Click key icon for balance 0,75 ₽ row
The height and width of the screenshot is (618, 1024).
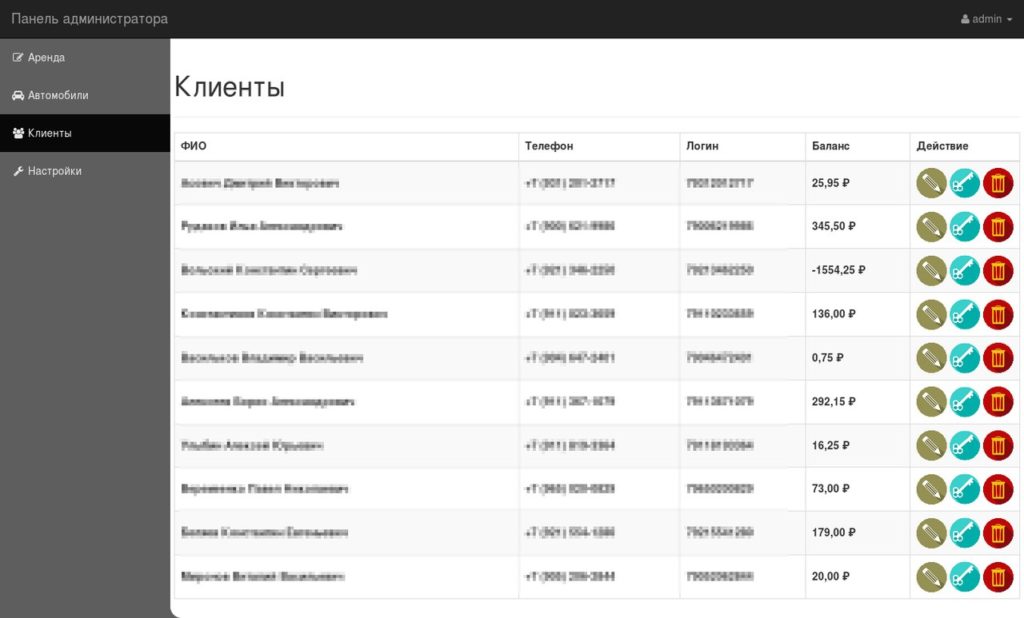pos(965,359)
